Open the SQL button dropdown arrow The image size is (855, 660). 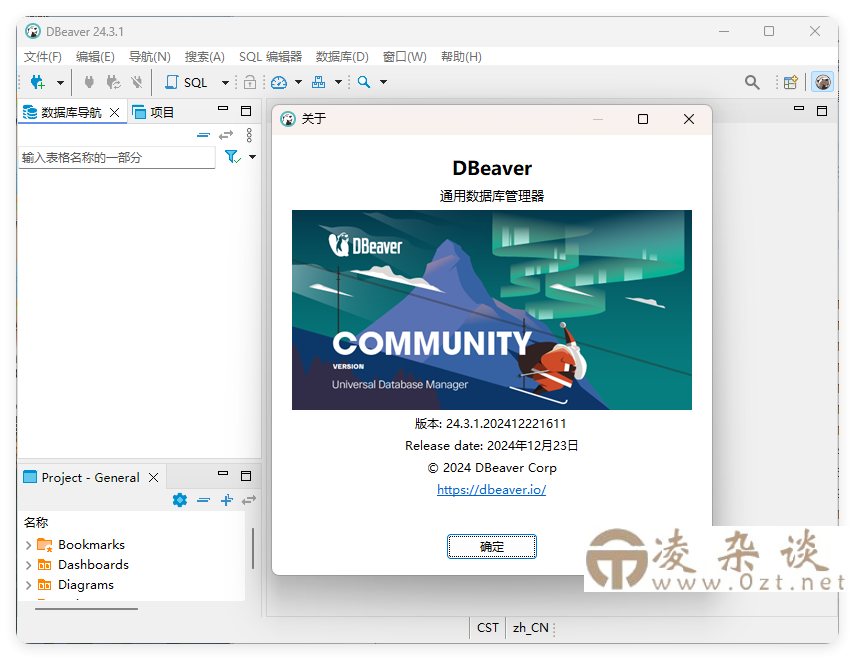click(225, 83)
